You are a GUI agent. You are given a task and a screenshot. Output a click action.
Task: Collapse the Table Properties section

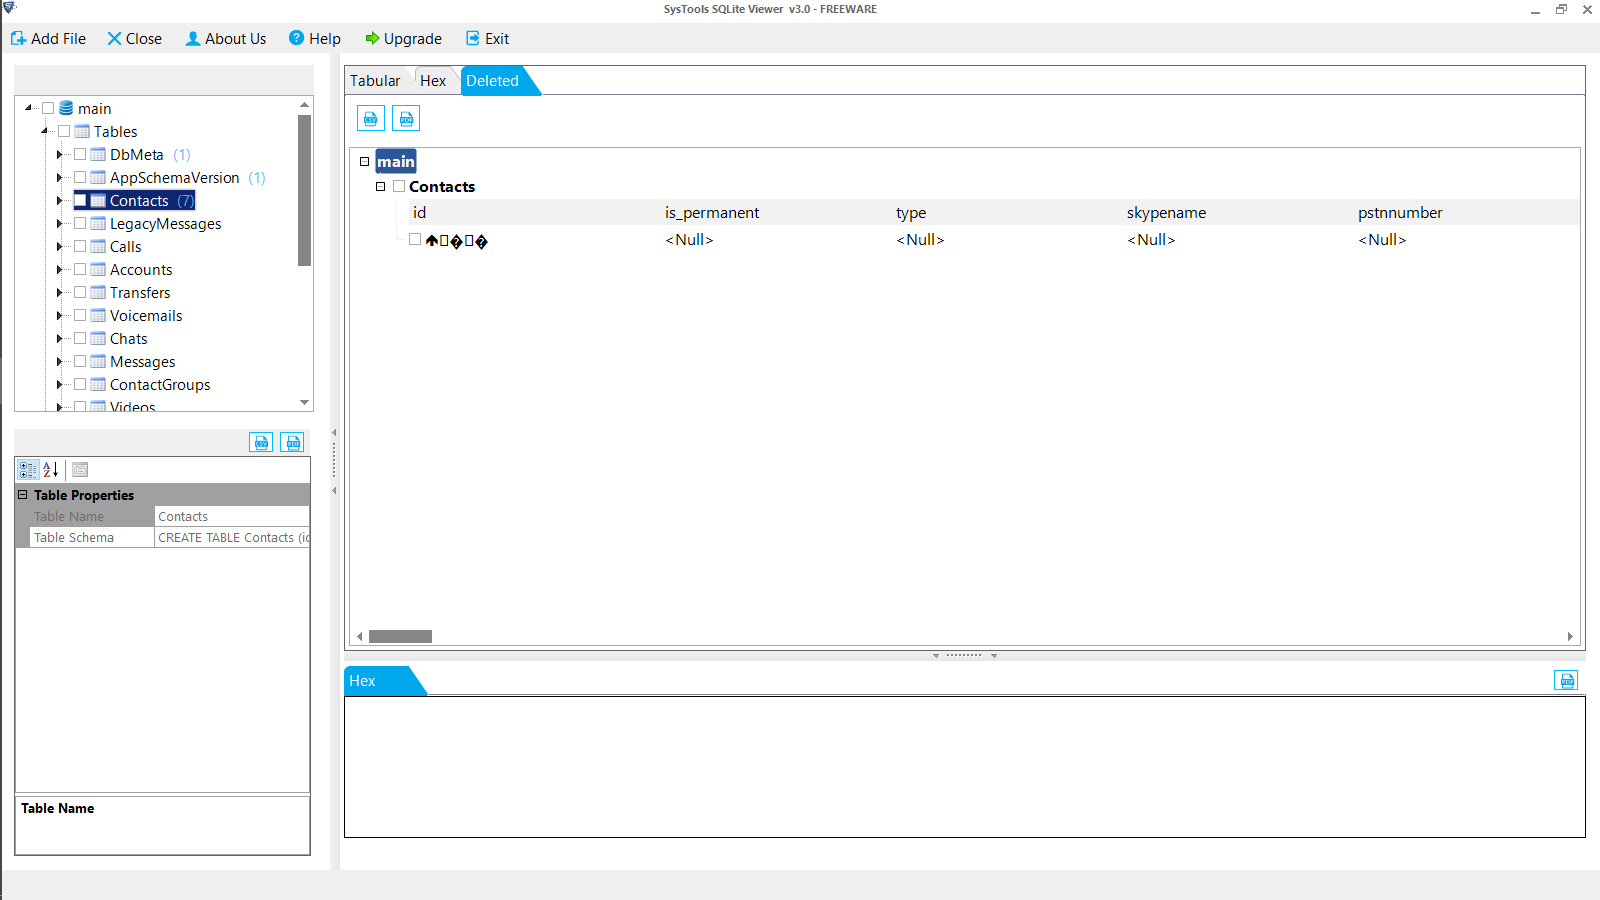(x=23, y=494)
